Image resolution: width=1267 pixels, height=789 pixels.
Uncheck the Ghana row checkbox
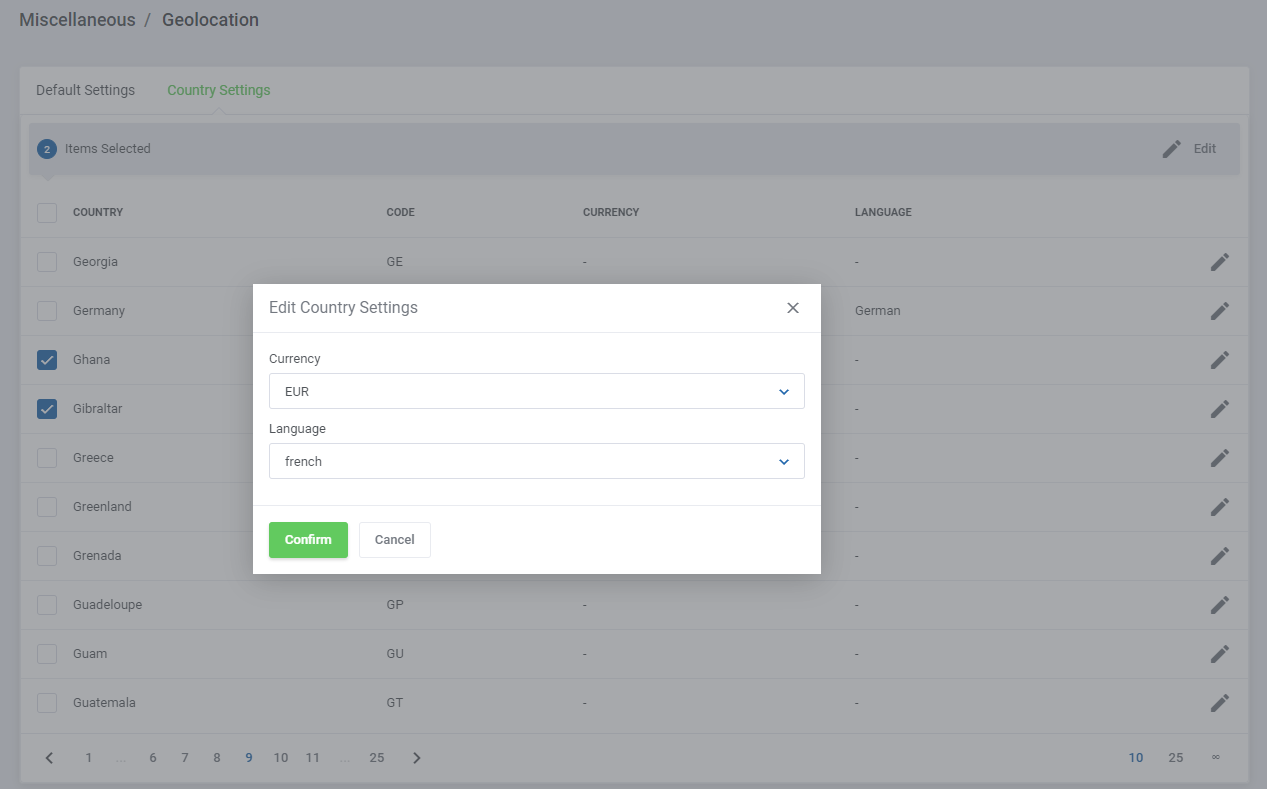[x=47, y=360]
